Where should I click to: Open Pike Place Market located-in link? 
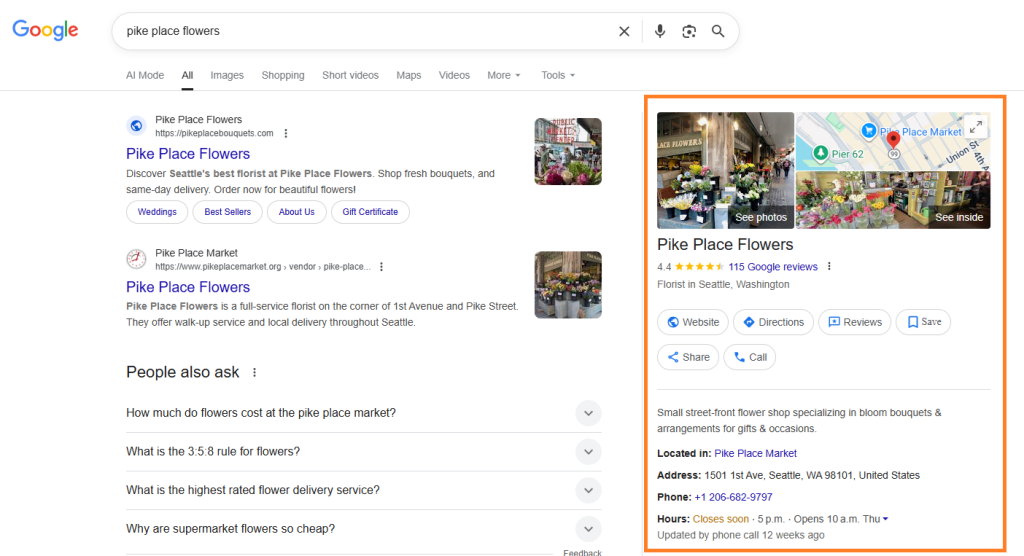[x=755, y=453]
